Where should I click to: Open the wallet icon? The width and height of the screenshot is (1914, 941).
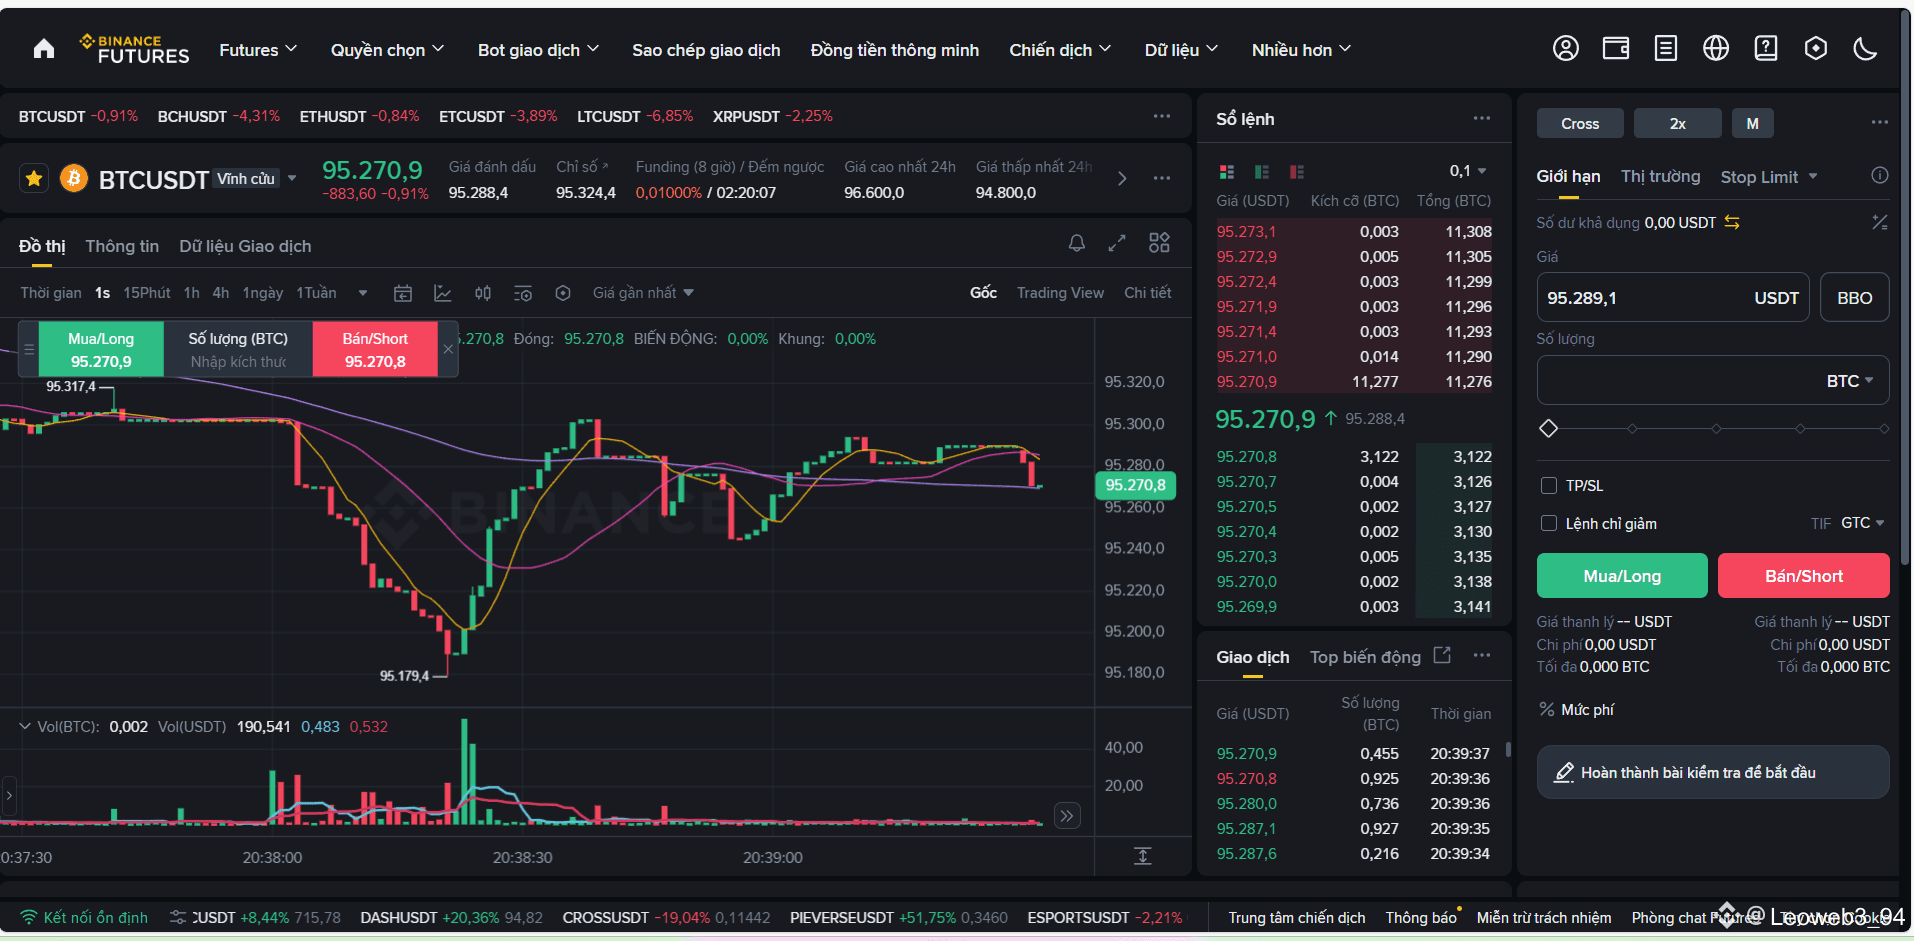[x=1616, y=48]
